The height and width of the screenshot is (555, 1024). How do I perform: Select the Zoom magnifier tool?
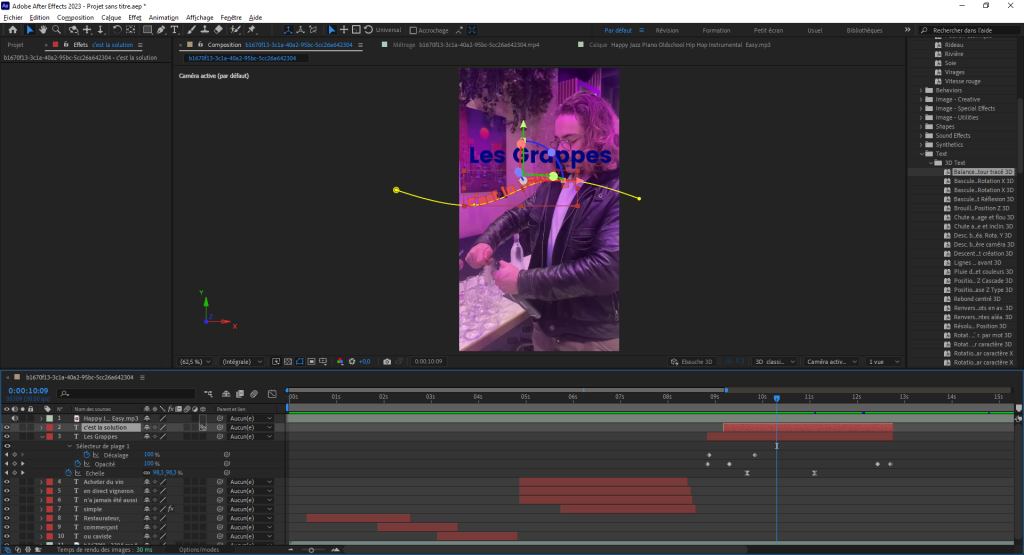tap(59, 30)
